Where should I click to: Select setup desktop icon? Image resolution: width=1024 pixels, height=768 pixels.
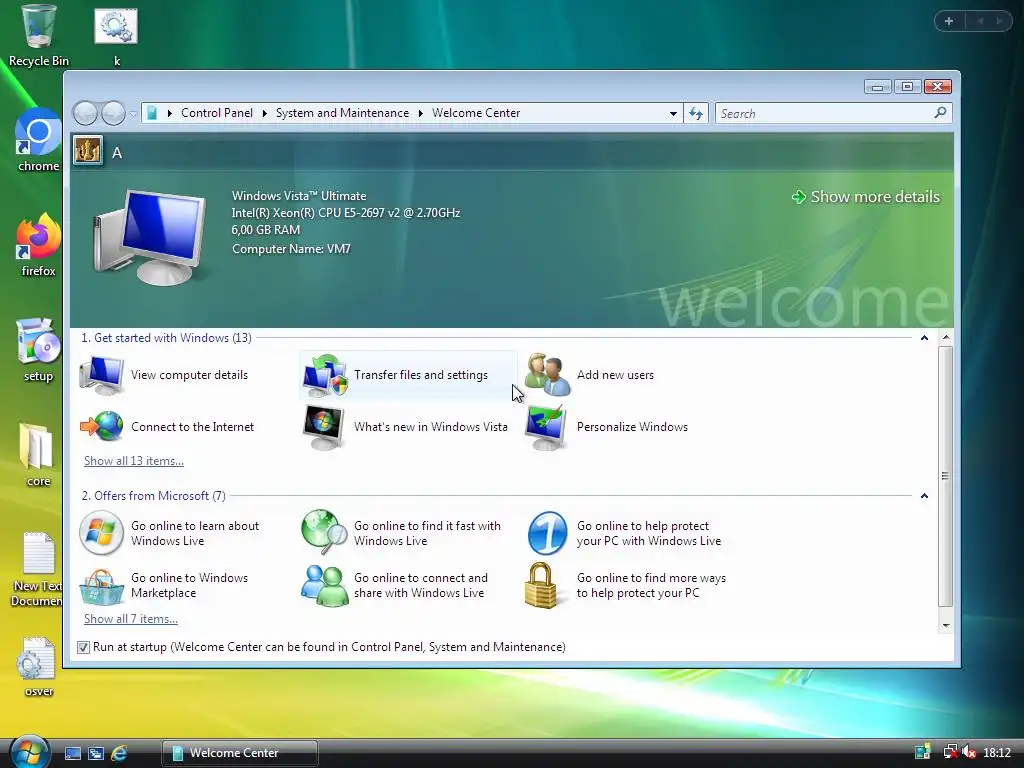[39, 350]
